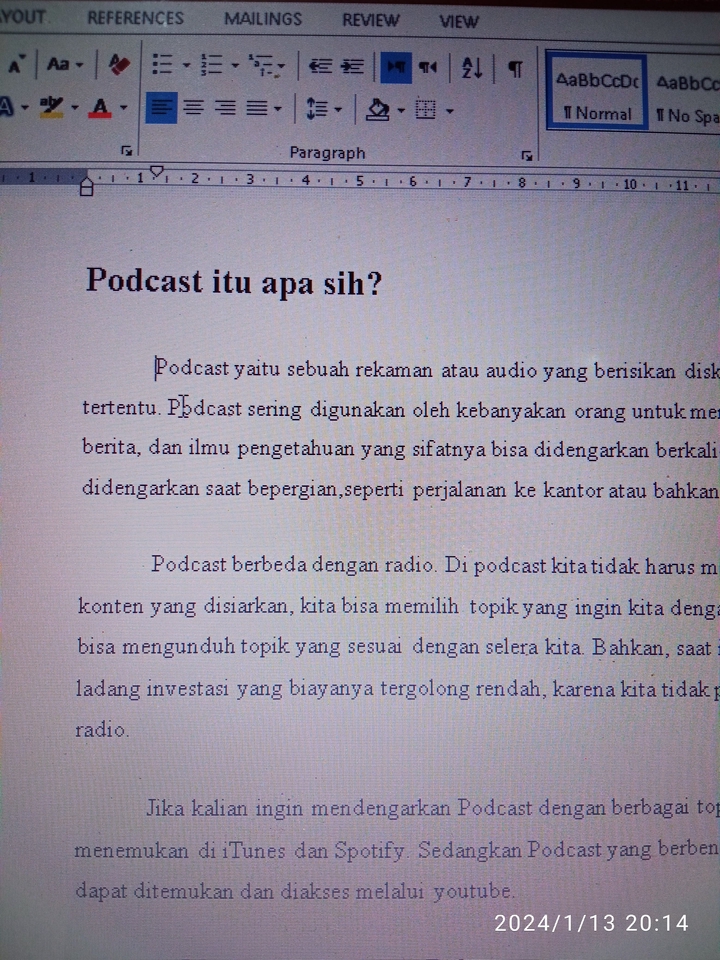The height and width of the screenshot is (960, 720).
Task: Click the word 'mendengarkan' in third paragraph
Action: [x=380, y=809]
